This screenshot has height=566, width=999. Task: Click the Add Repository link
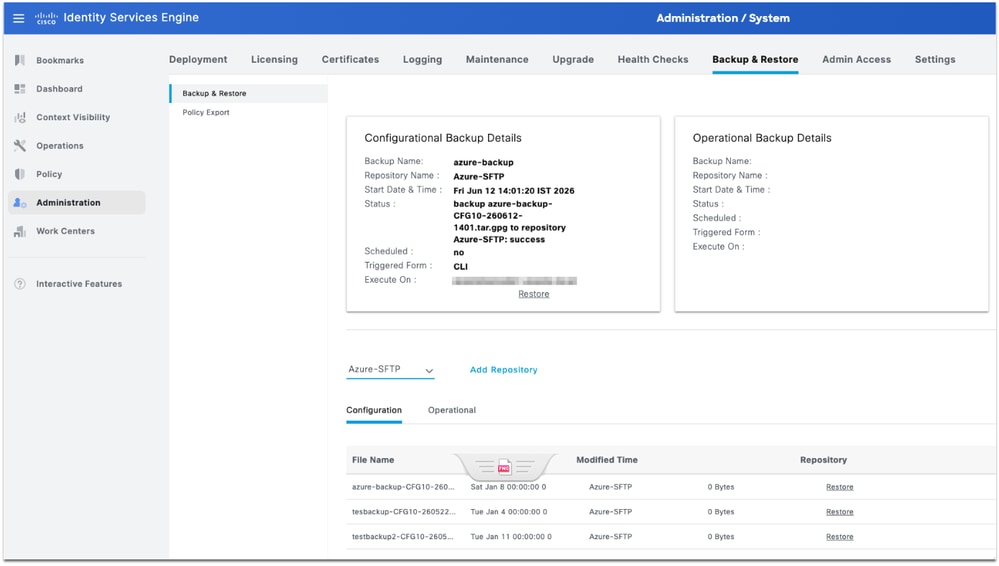pos(503,370)
